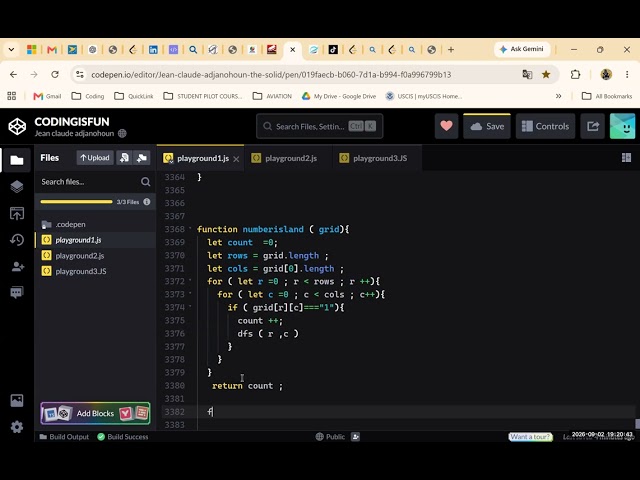Collapse the line 3372 for-loop fold arrow
Screen dimensions: 640x480
click(190, 280)
